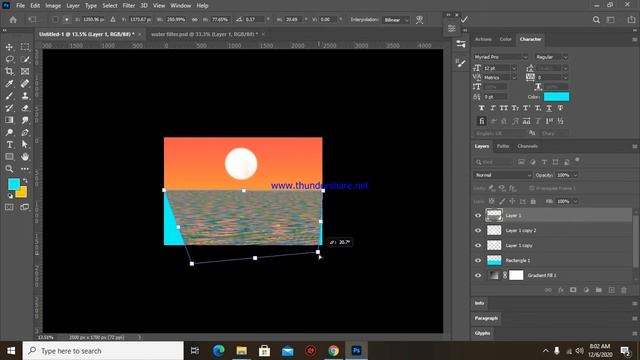The height and width of the screenshot is (360, 640).
Task: Open the layer Fill dropdown arrow
Action: tap(575, 201)
